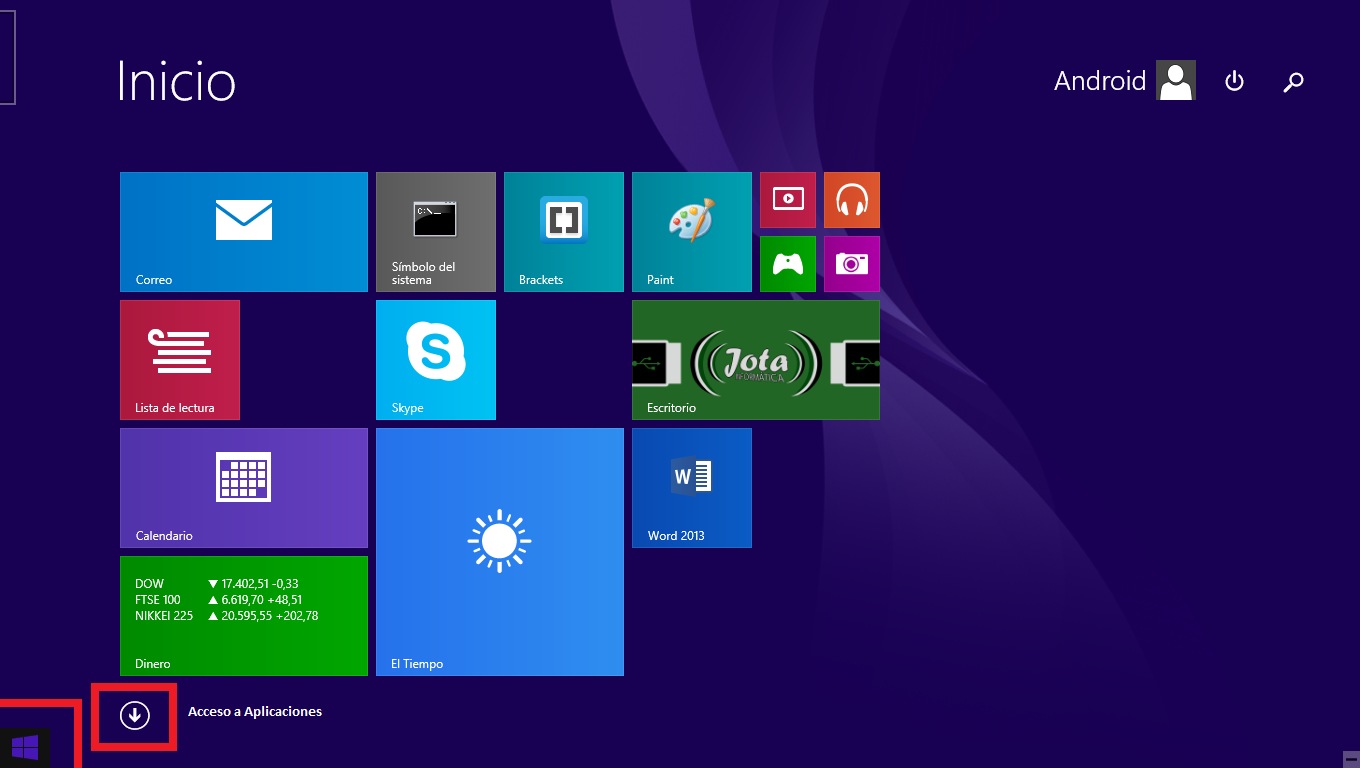Open the Dinero stock tile

243,615
